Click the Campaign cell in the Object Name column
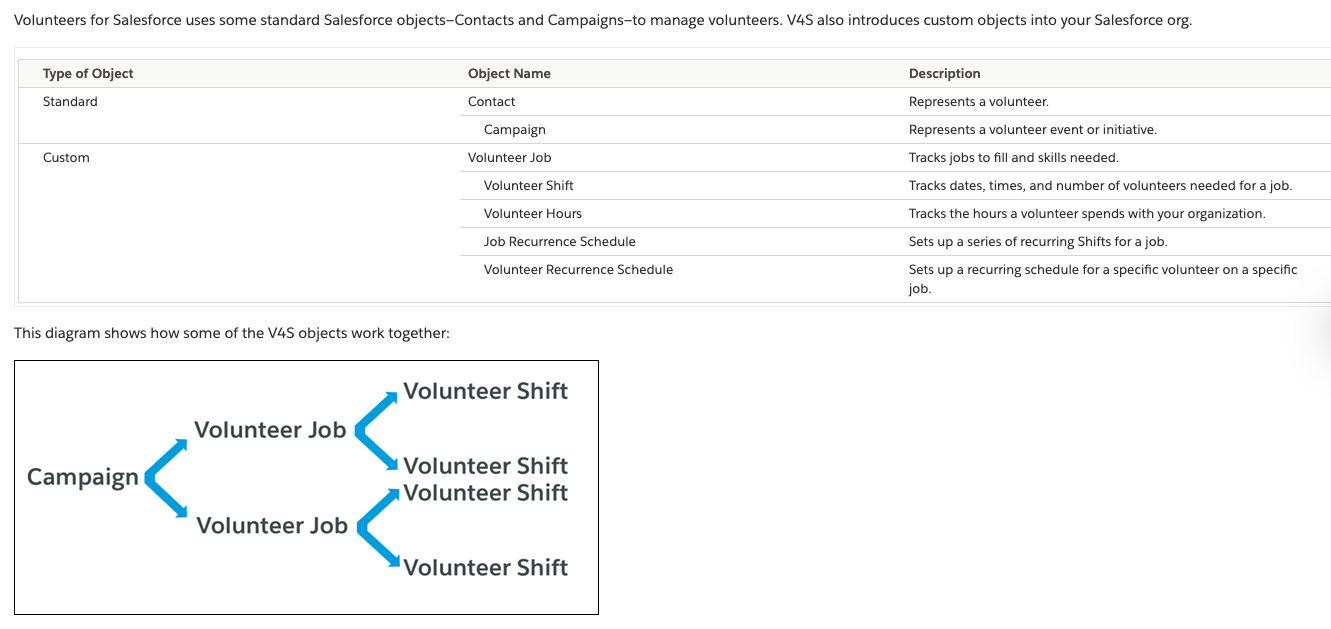 [x=514, y=129]
